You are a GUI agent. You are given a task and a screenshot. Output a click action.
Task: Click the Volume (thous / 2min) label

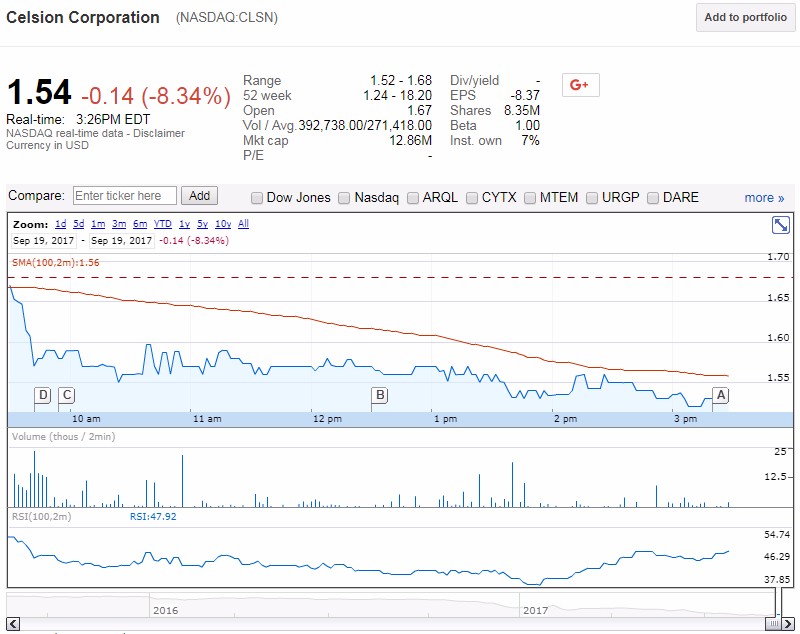(x=63, y=437)
